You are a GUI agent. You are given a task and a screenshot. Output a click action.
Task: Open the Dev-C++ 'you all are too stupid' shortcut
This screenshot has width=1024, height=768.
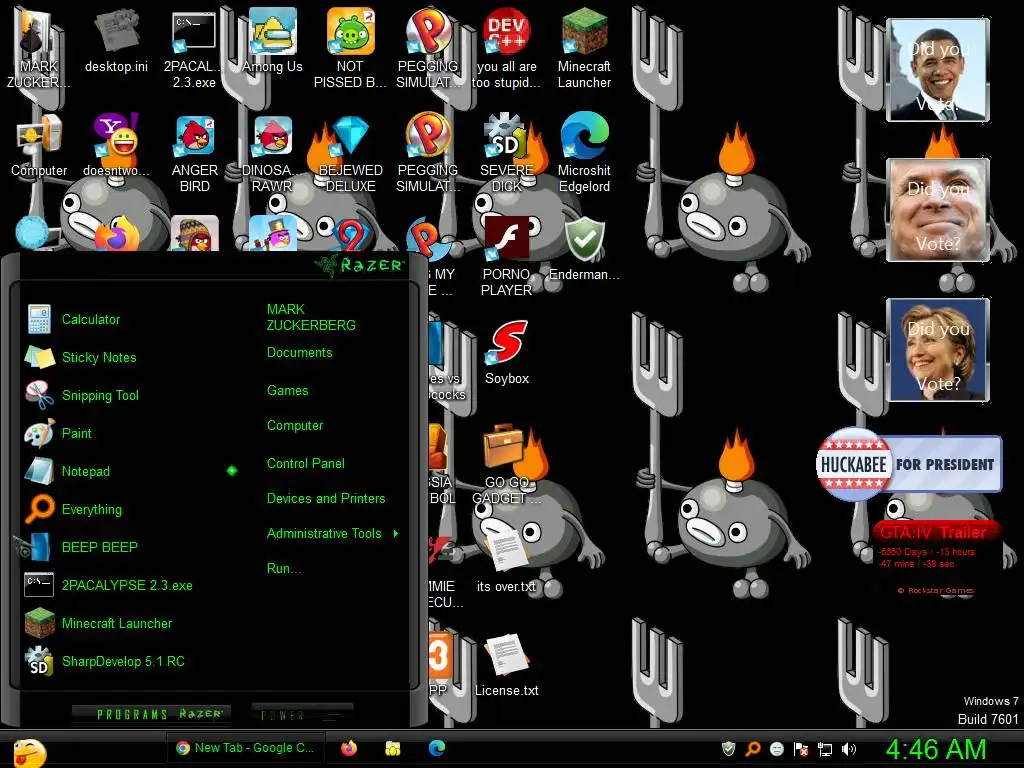pyautogui.click(x=506, y=48)
